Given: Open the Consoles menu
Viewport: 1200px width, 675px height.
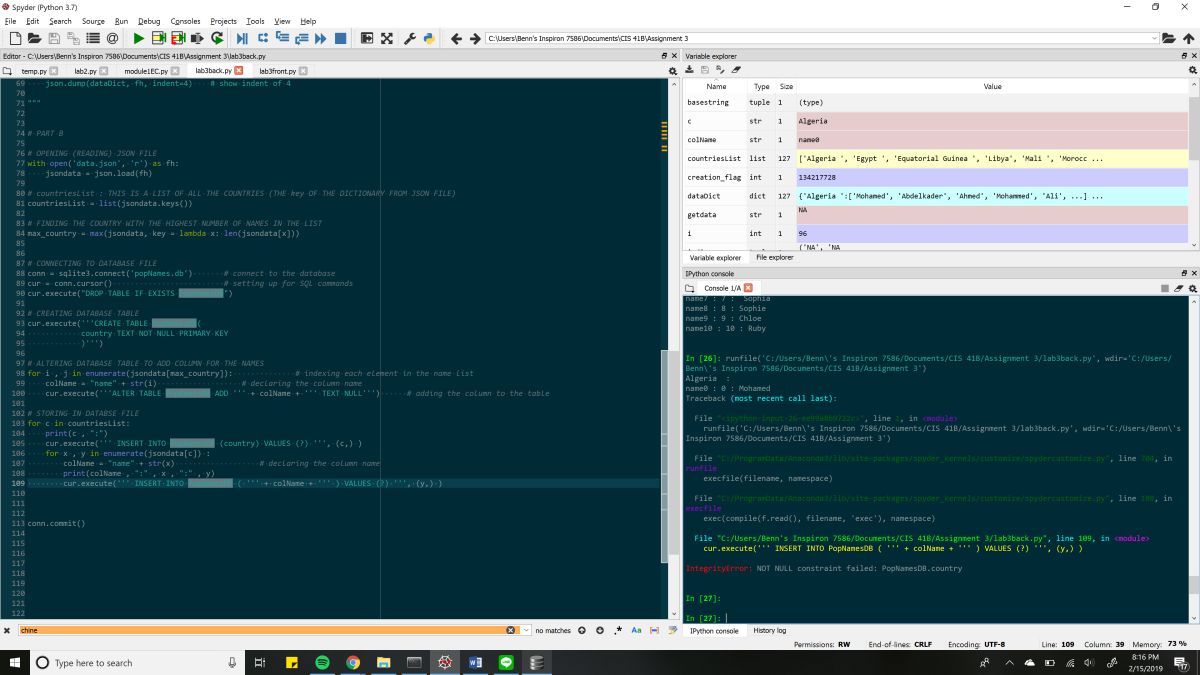Looking at the screenshot, I should (185, 21).
